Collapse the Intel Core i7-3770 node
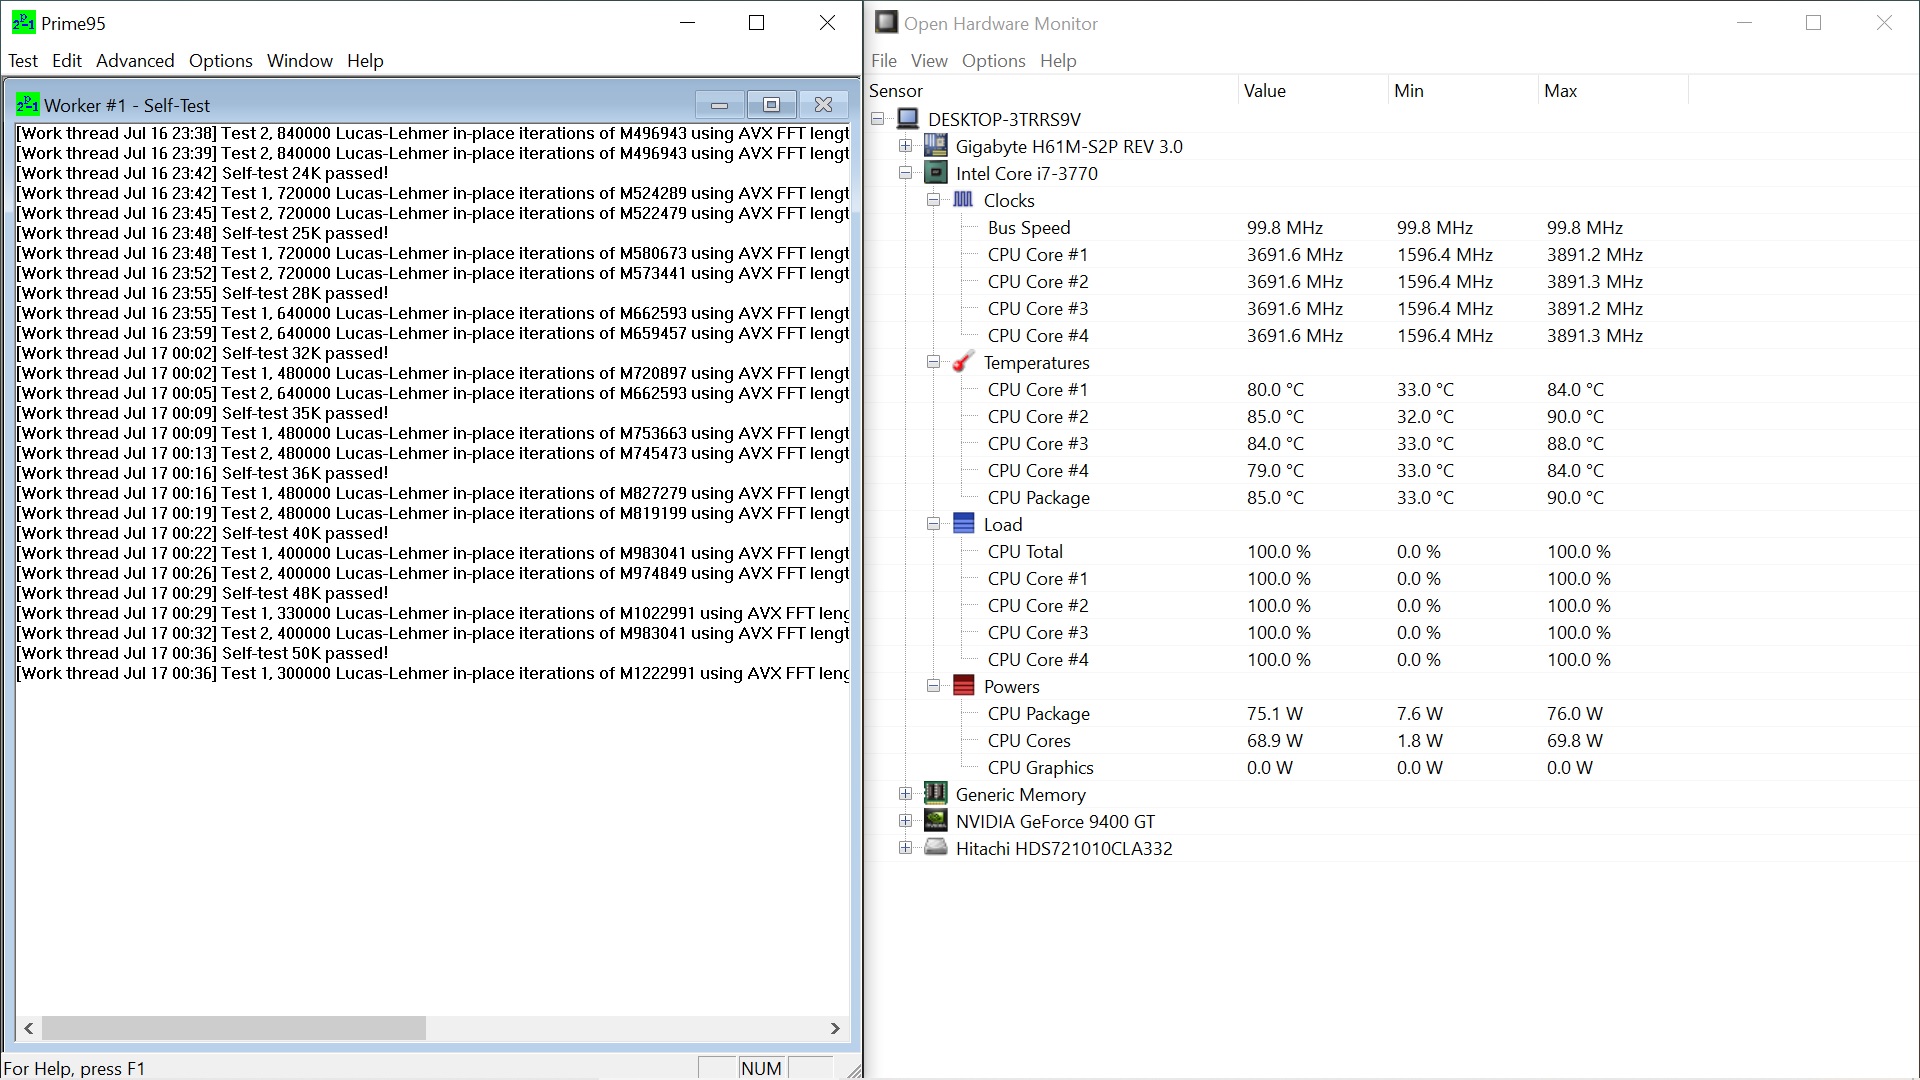This screenshot has width=1920, height=1080. point(905,172)
